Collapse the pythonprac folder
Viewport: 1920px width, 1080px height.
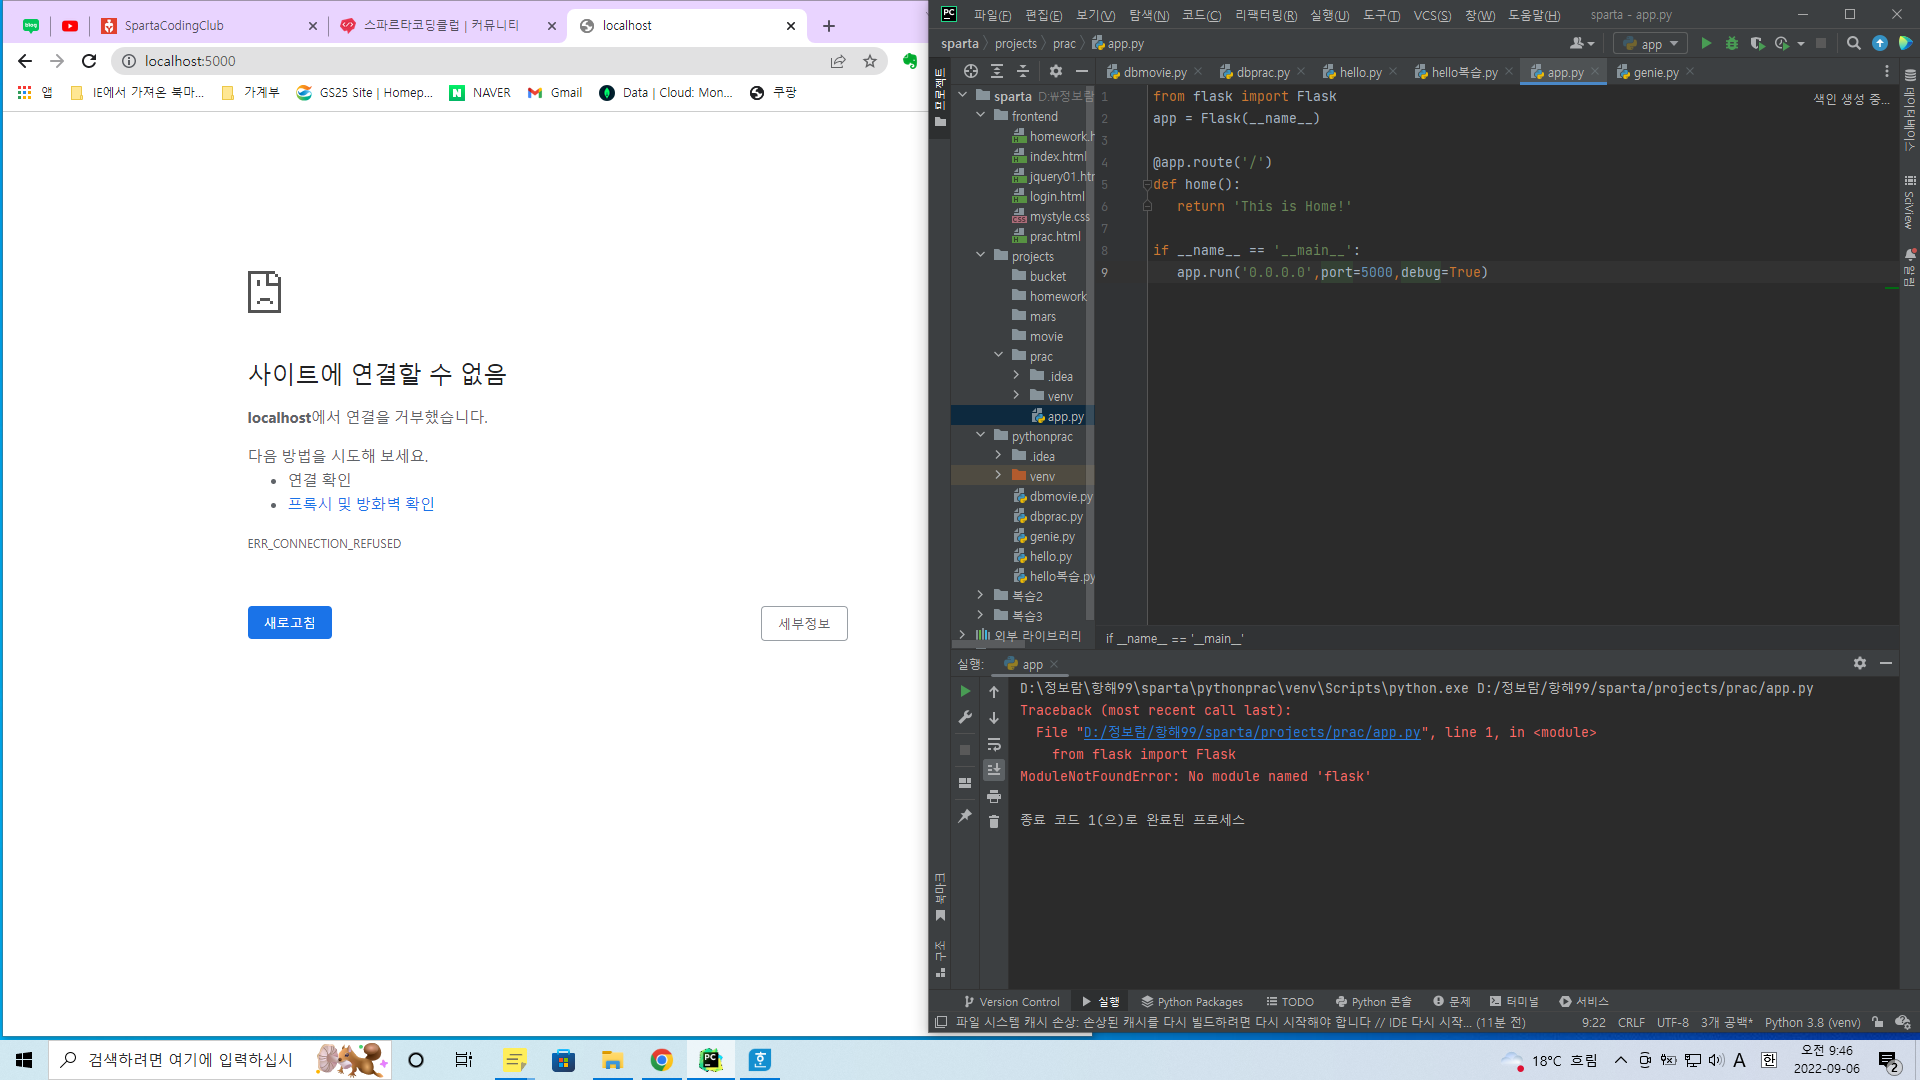[x=981, y=435]
